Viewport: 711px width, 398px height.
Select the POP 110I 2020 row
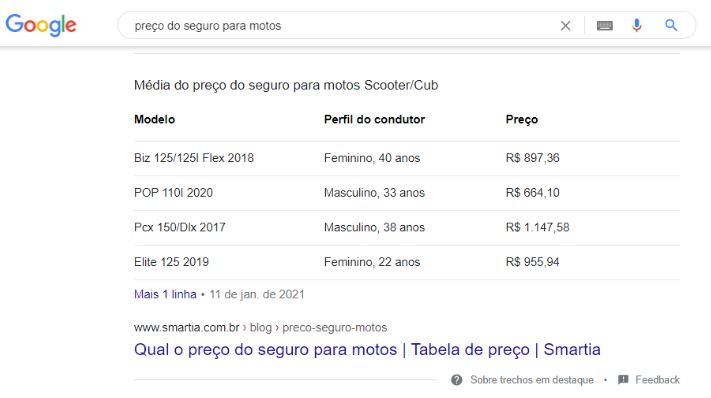click(x=407, y=193)
